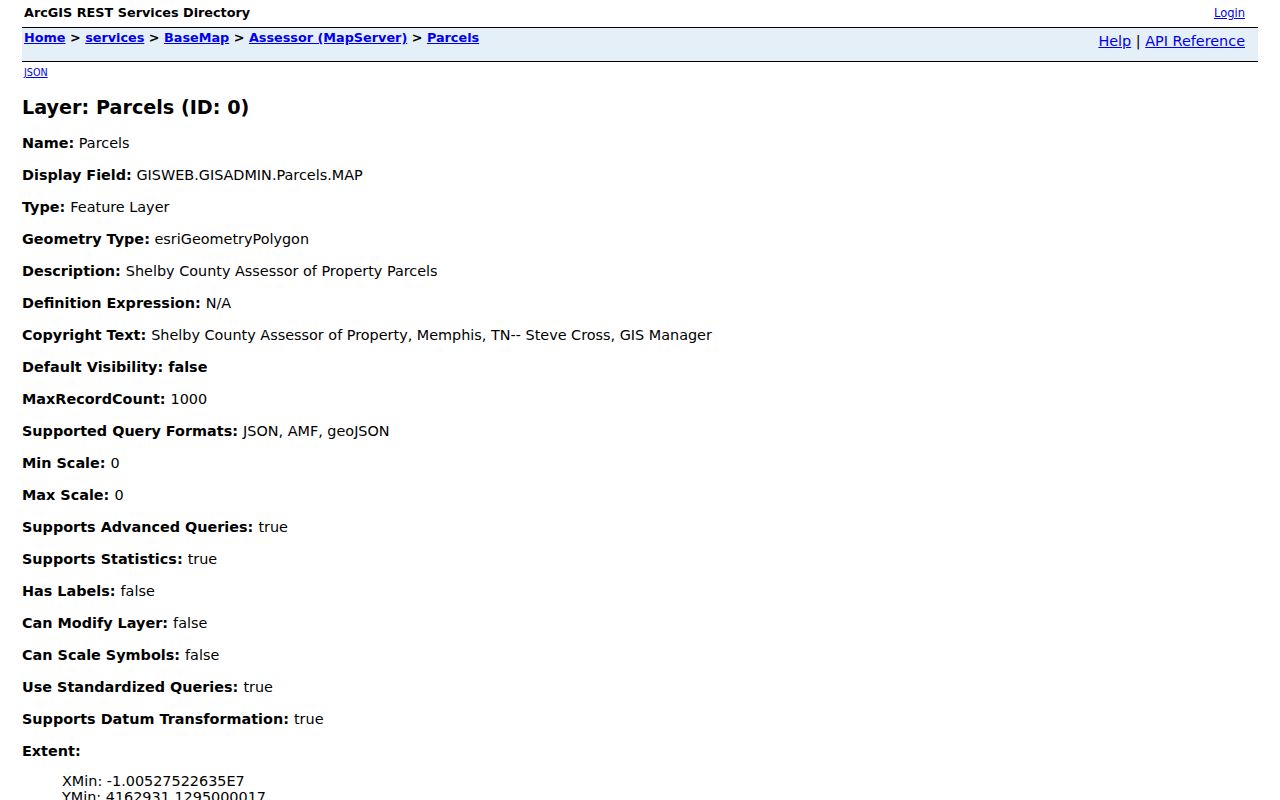Click the 'Can Scale Symbols:' label
Screen dimensions: 1280x800
(101, 655)
